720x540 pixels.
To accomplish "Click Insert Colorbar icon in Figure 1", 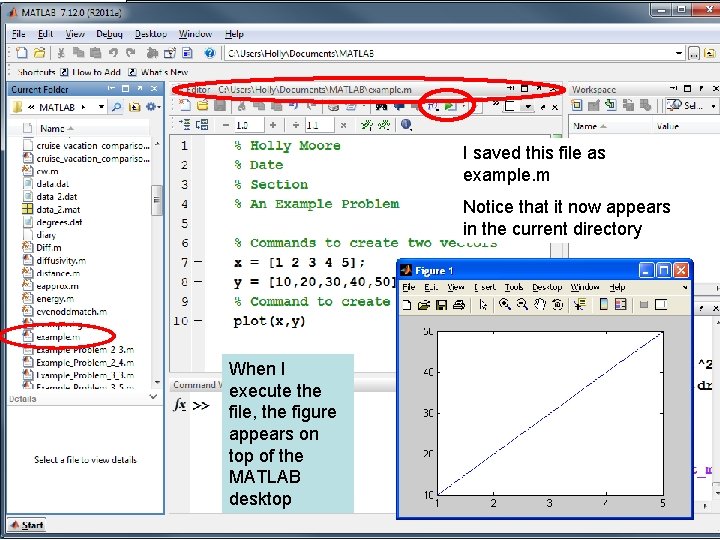I will [603, 304].
